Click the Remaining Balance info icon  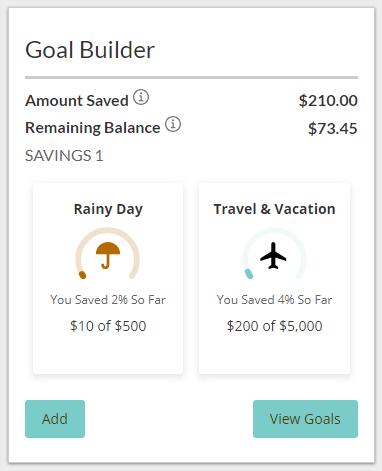[x=173, y=124]
